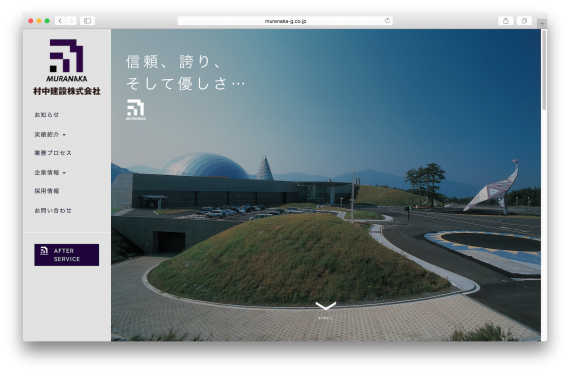This screenshot has height=374, width=570.
Task: Go back with Safari's back arrow
Action: click(x=60, y=21)
